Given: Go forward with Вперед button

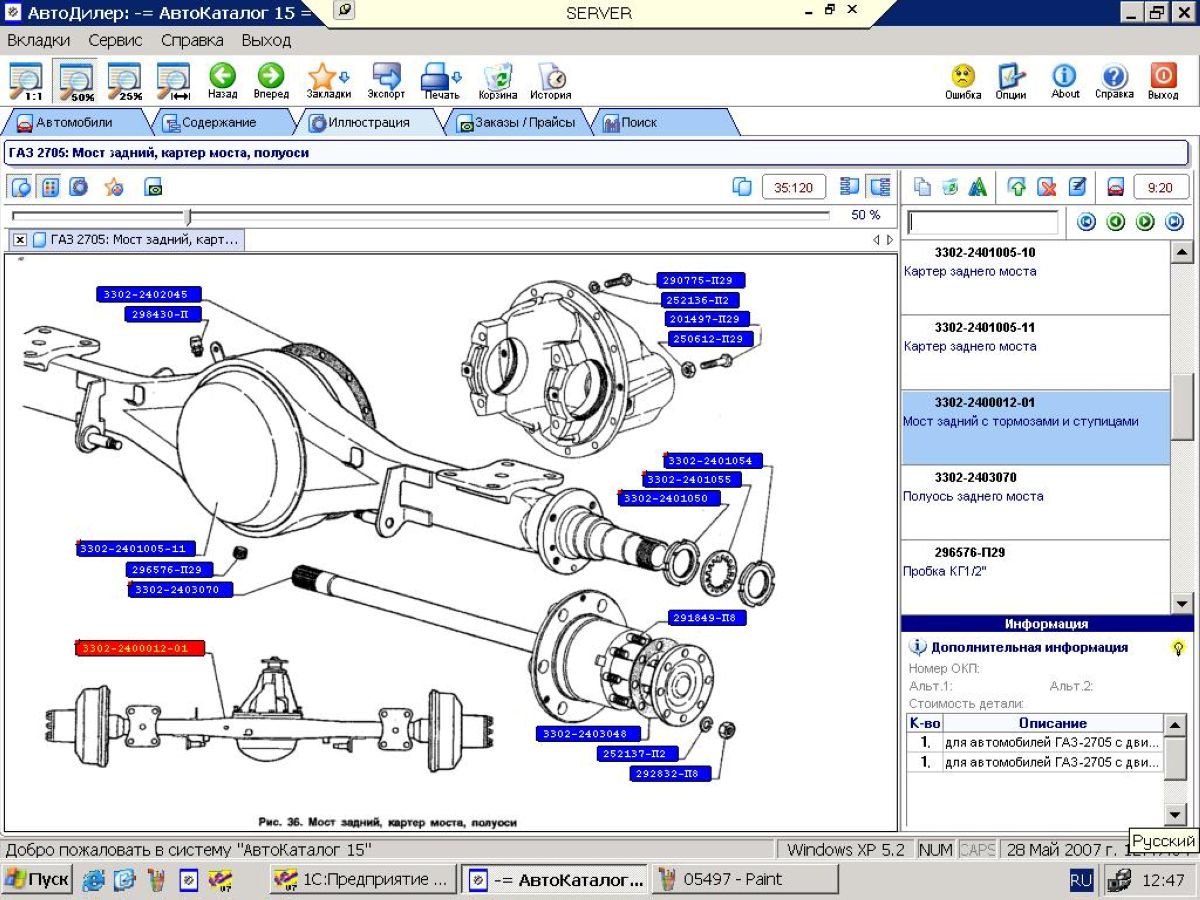Looking at the screenshot, I should (270, 81).
